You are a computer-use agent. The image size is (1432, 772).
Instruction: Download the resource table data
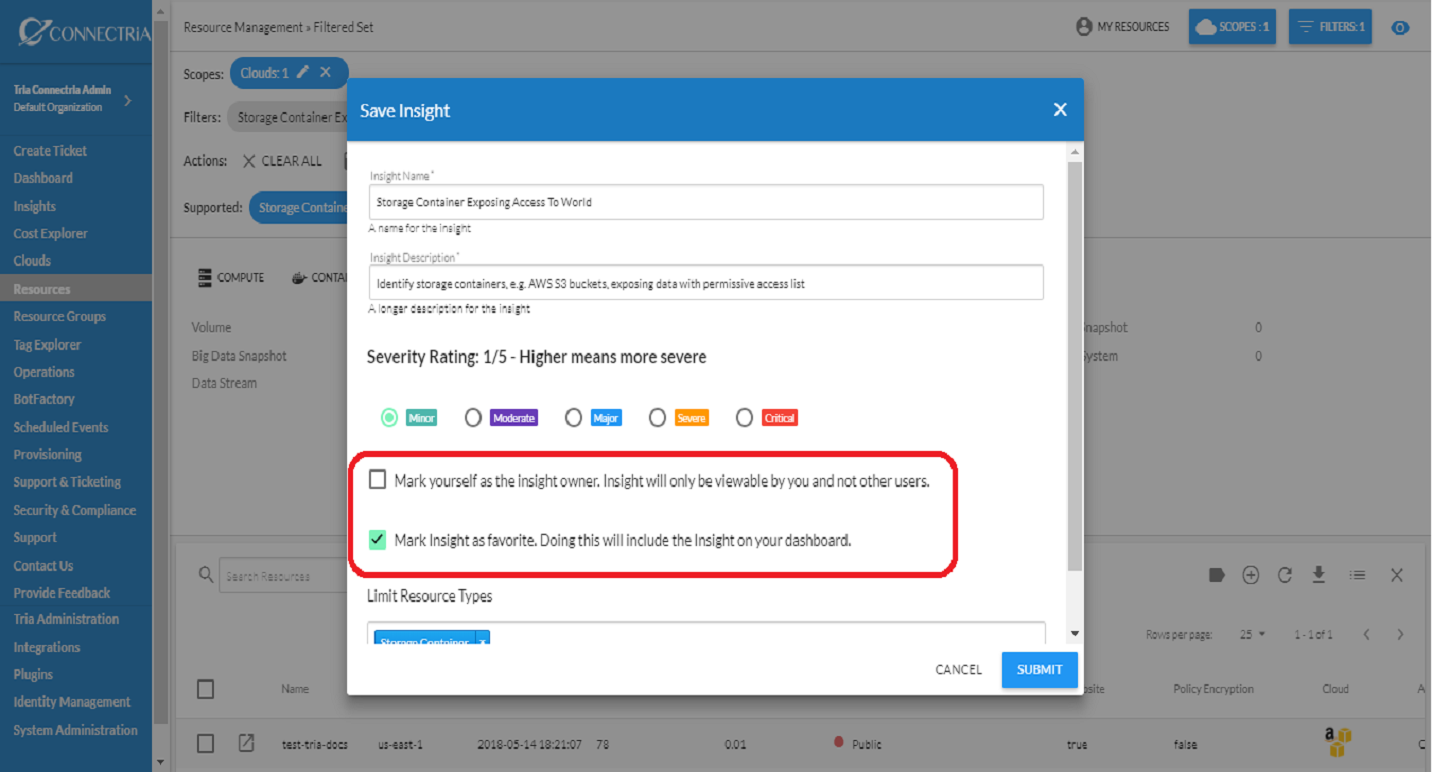click(1319, 575)
